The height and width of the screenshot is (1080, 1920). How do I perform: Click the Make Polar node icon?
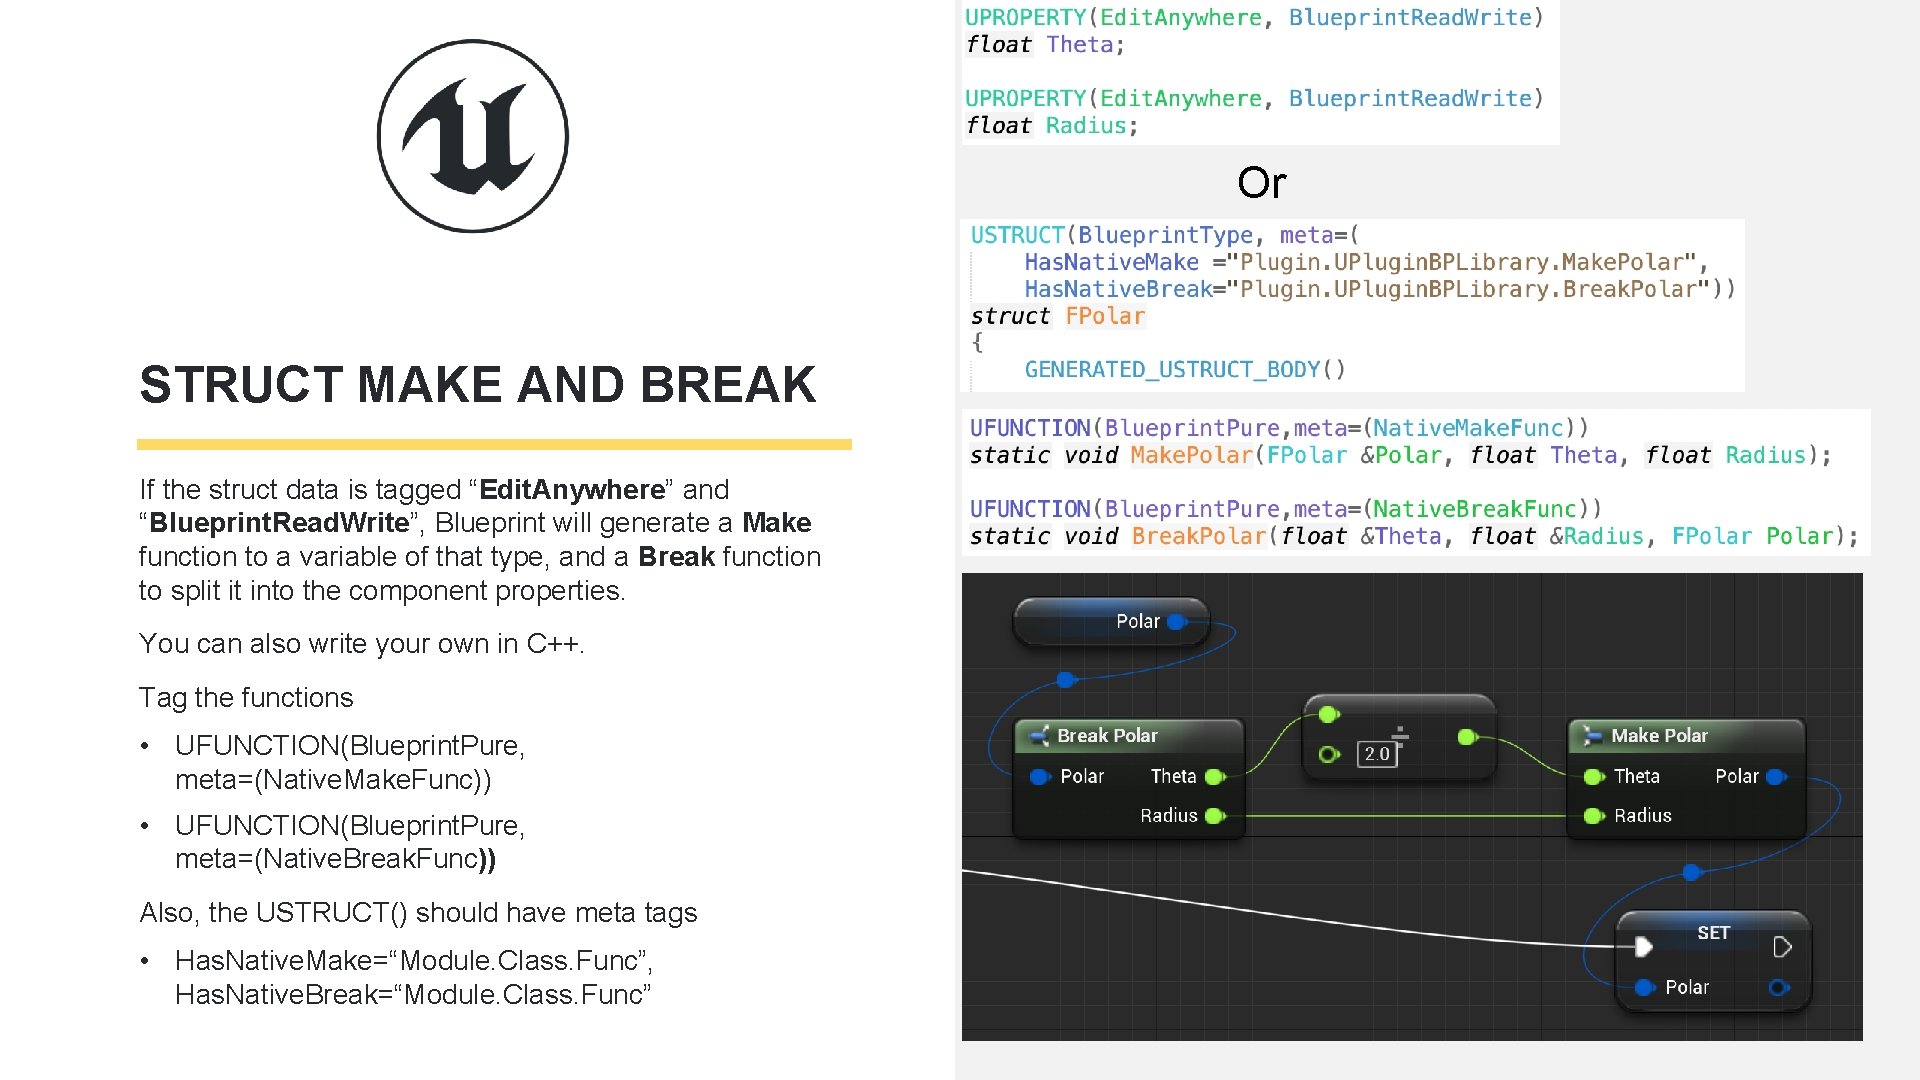click(x=1591, y=735)
